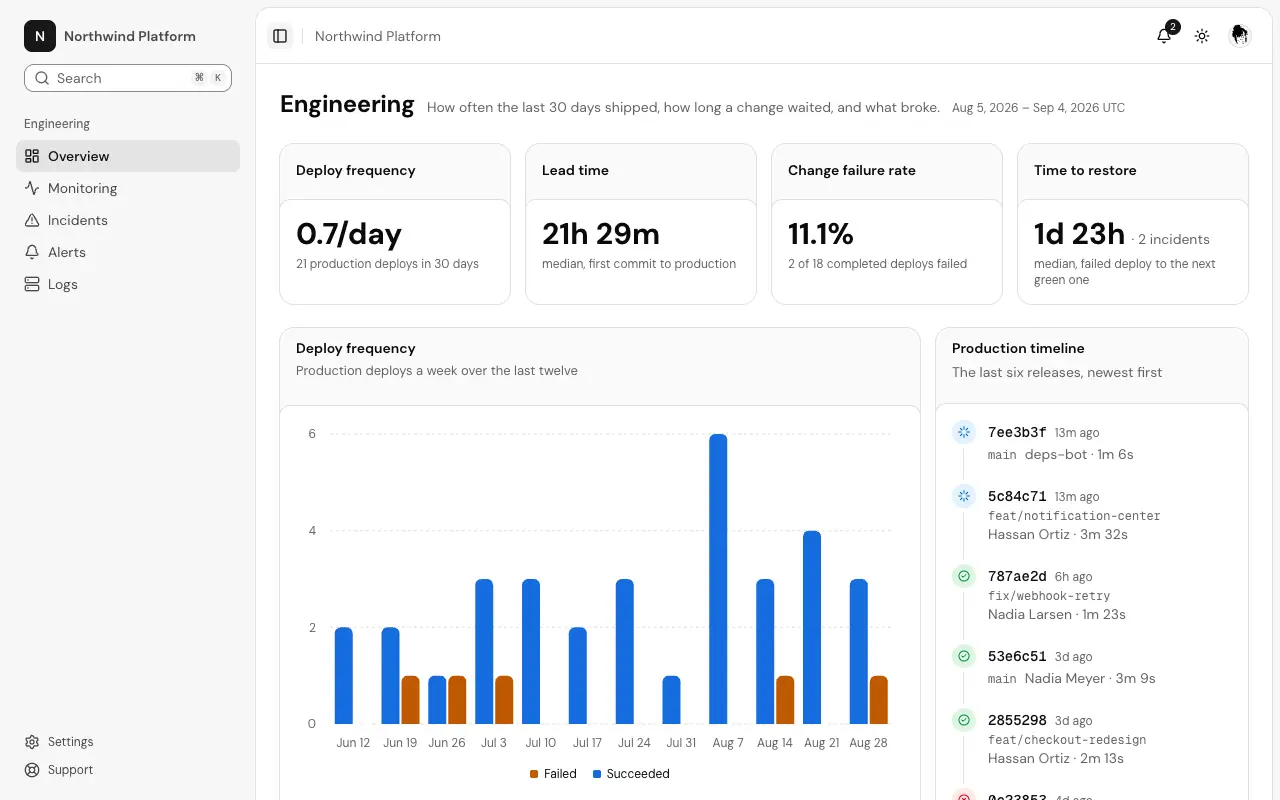Click the orange Failed legend swatch
This screenshot has height=800, width=1280.
[x=534, y=774]
